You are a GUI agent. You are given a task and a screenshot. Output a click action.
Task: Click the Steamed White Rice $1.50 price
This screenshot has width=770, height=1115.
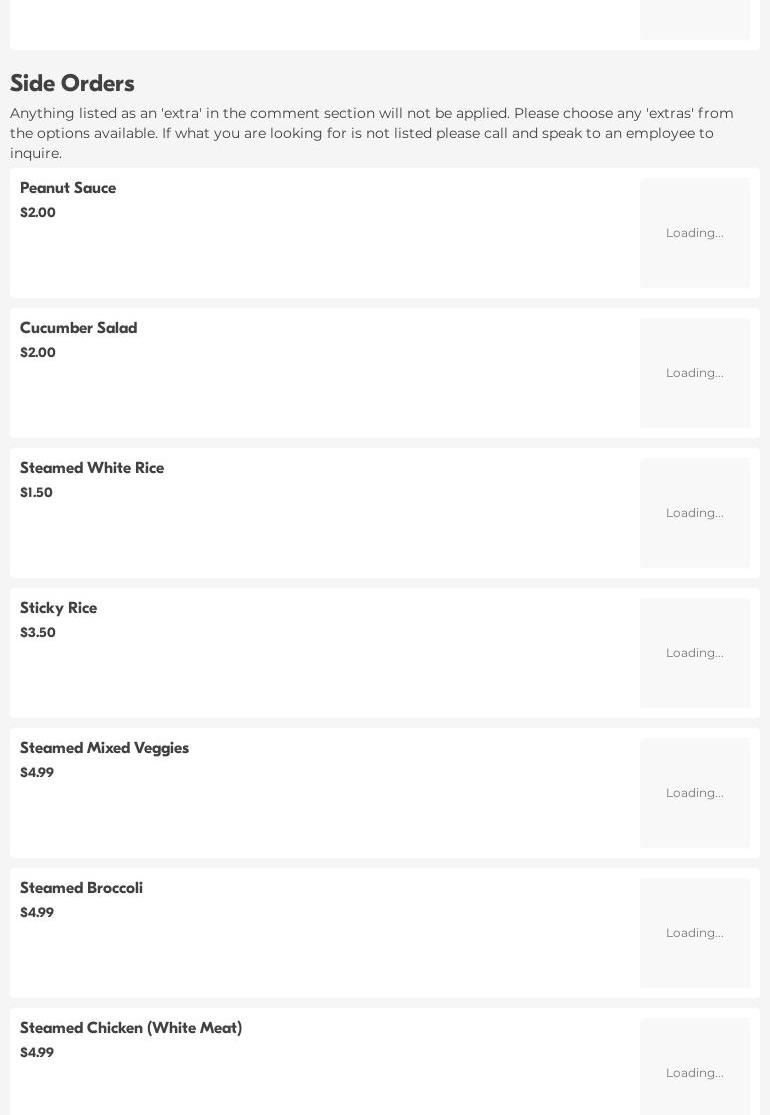36,493
